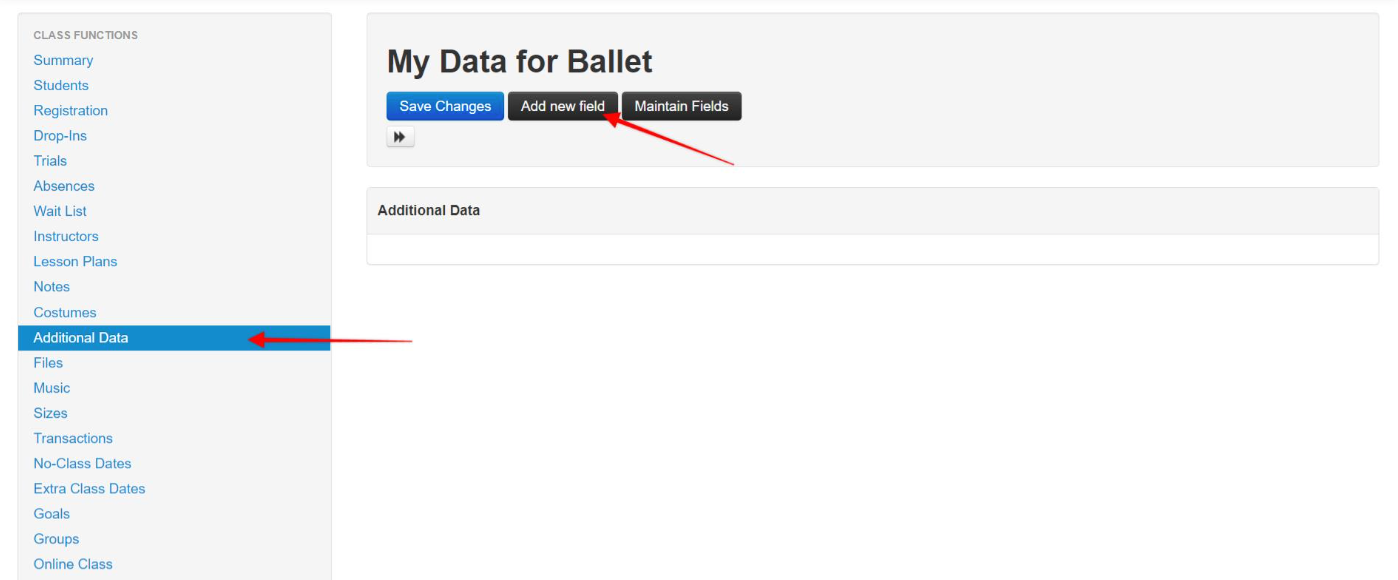Open the Summary class function
Image resolution: width=1398 pixels, height=580 pixels.
pyautogui.click(x=63, y=60)
